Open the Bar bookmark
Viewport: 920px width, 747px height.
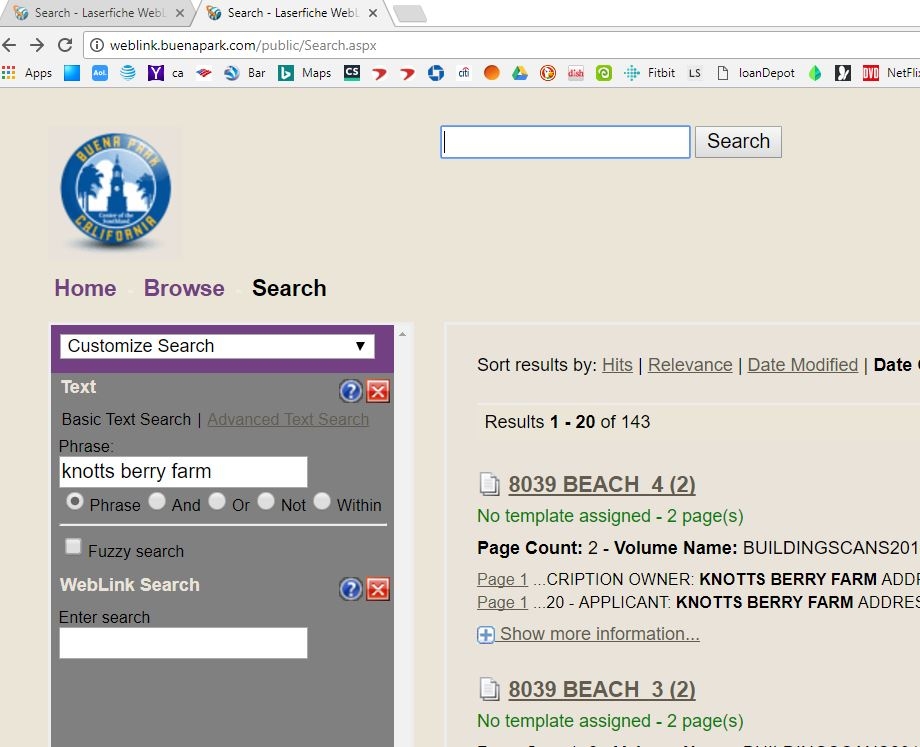click(x=245, y=73)
